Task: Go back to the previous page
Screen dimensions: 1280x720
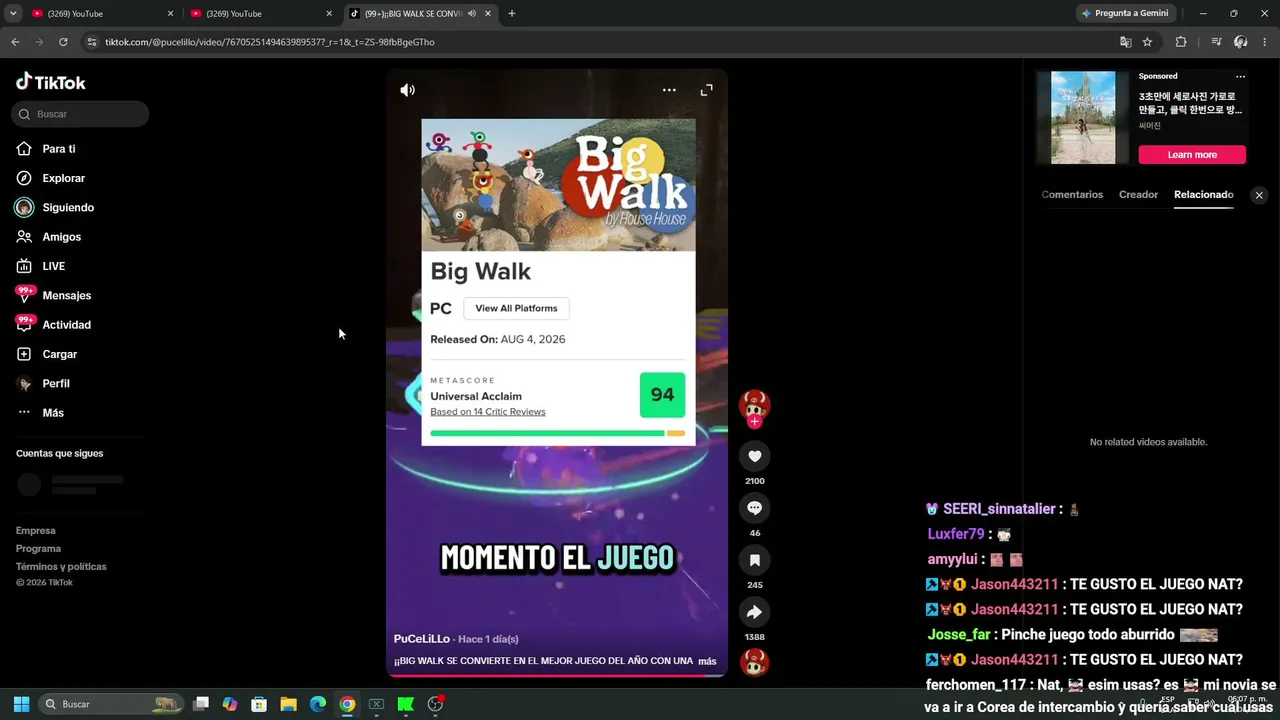Action: [15, 42]
